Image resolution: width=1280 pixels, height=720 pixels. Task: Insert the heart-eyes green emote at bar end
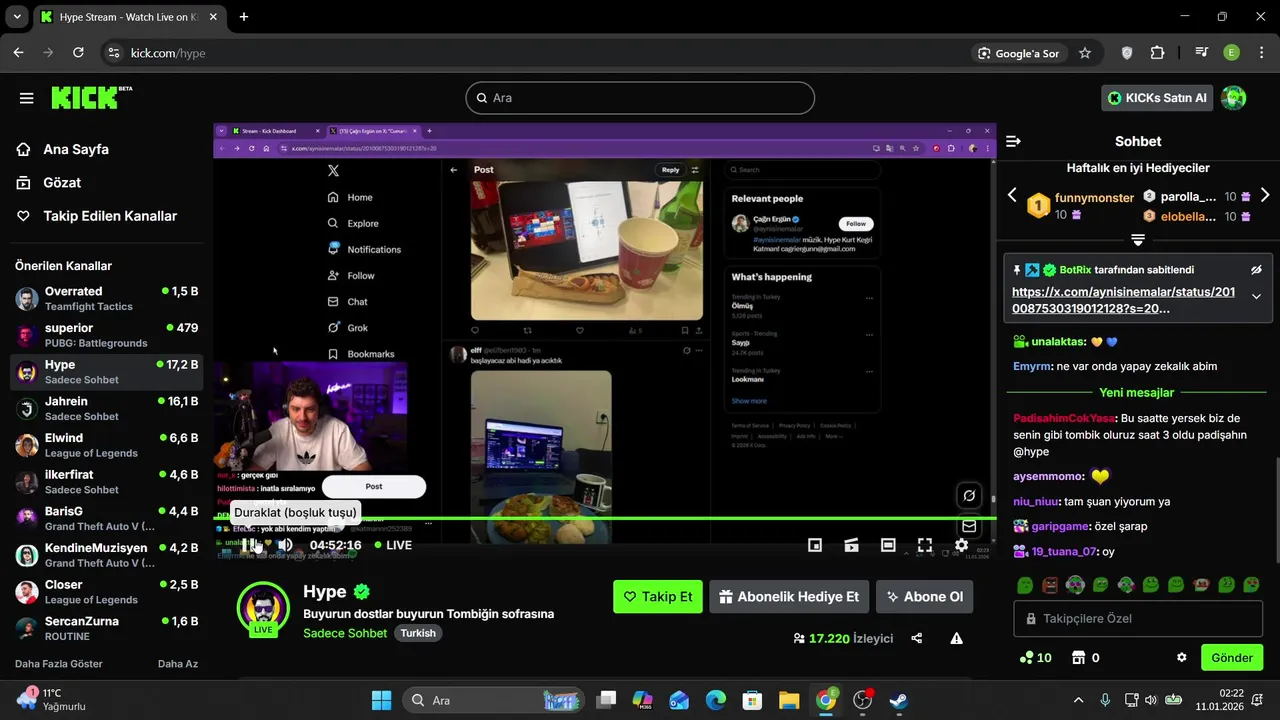(x=1251, y=584)
